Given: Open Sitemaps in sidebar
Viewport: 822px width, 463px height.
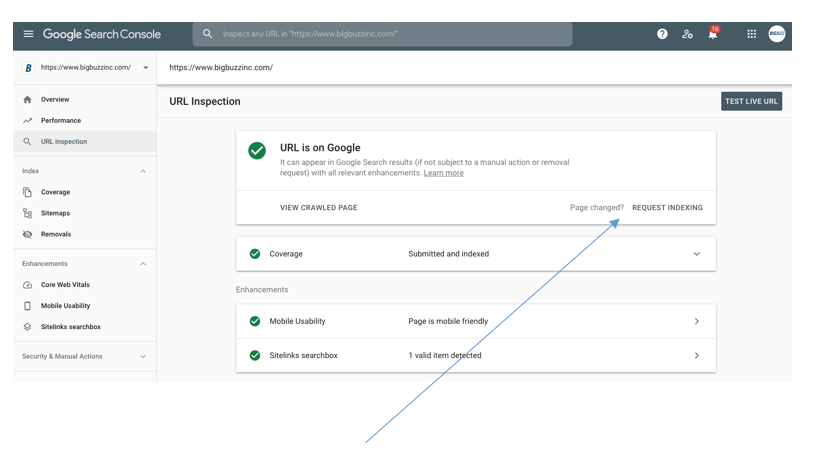Looking at the screenshot, I should (56, 213).
